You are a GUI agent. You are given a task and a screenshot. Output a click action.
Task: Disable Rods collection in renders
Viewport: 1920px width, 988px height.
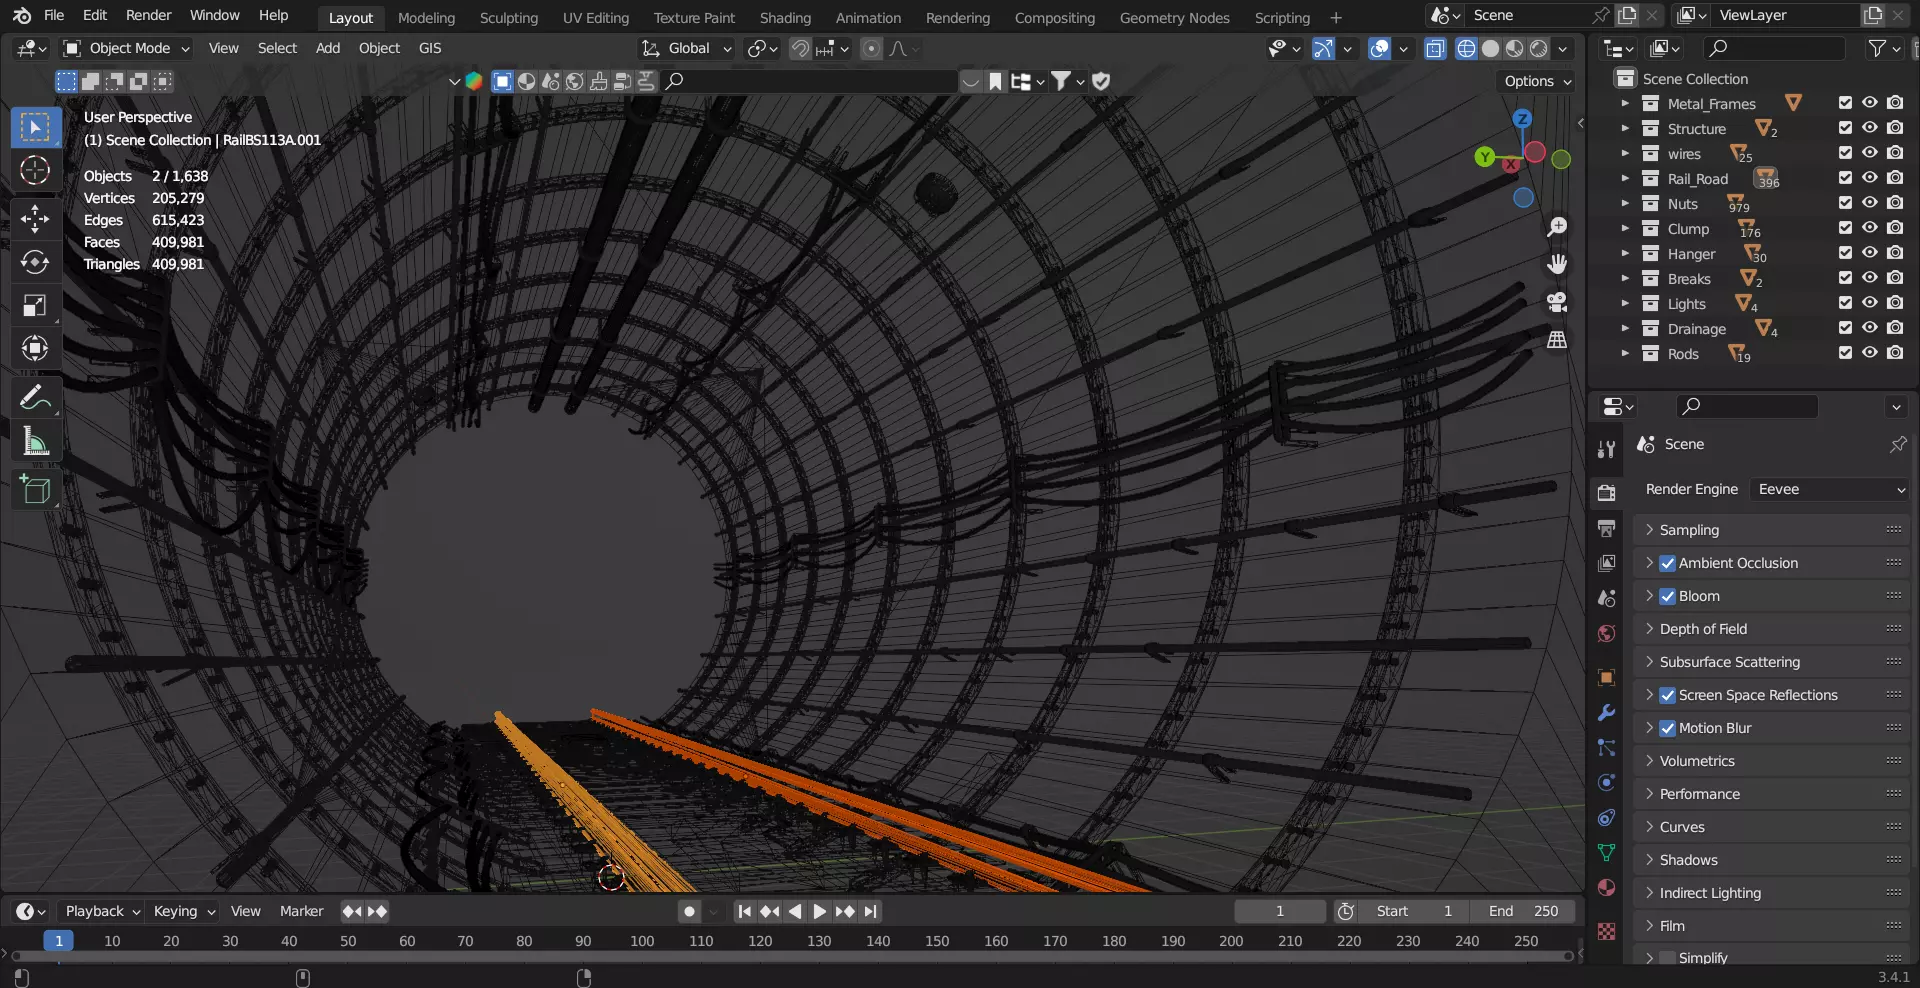pyautogui.click(x=1895, y=353)
